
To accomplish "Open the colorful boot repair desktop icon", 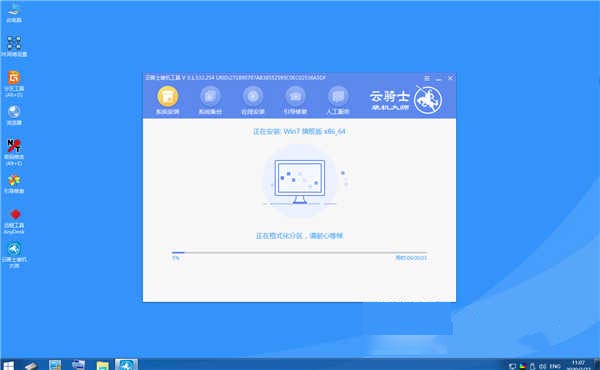I will coord(14,184).
